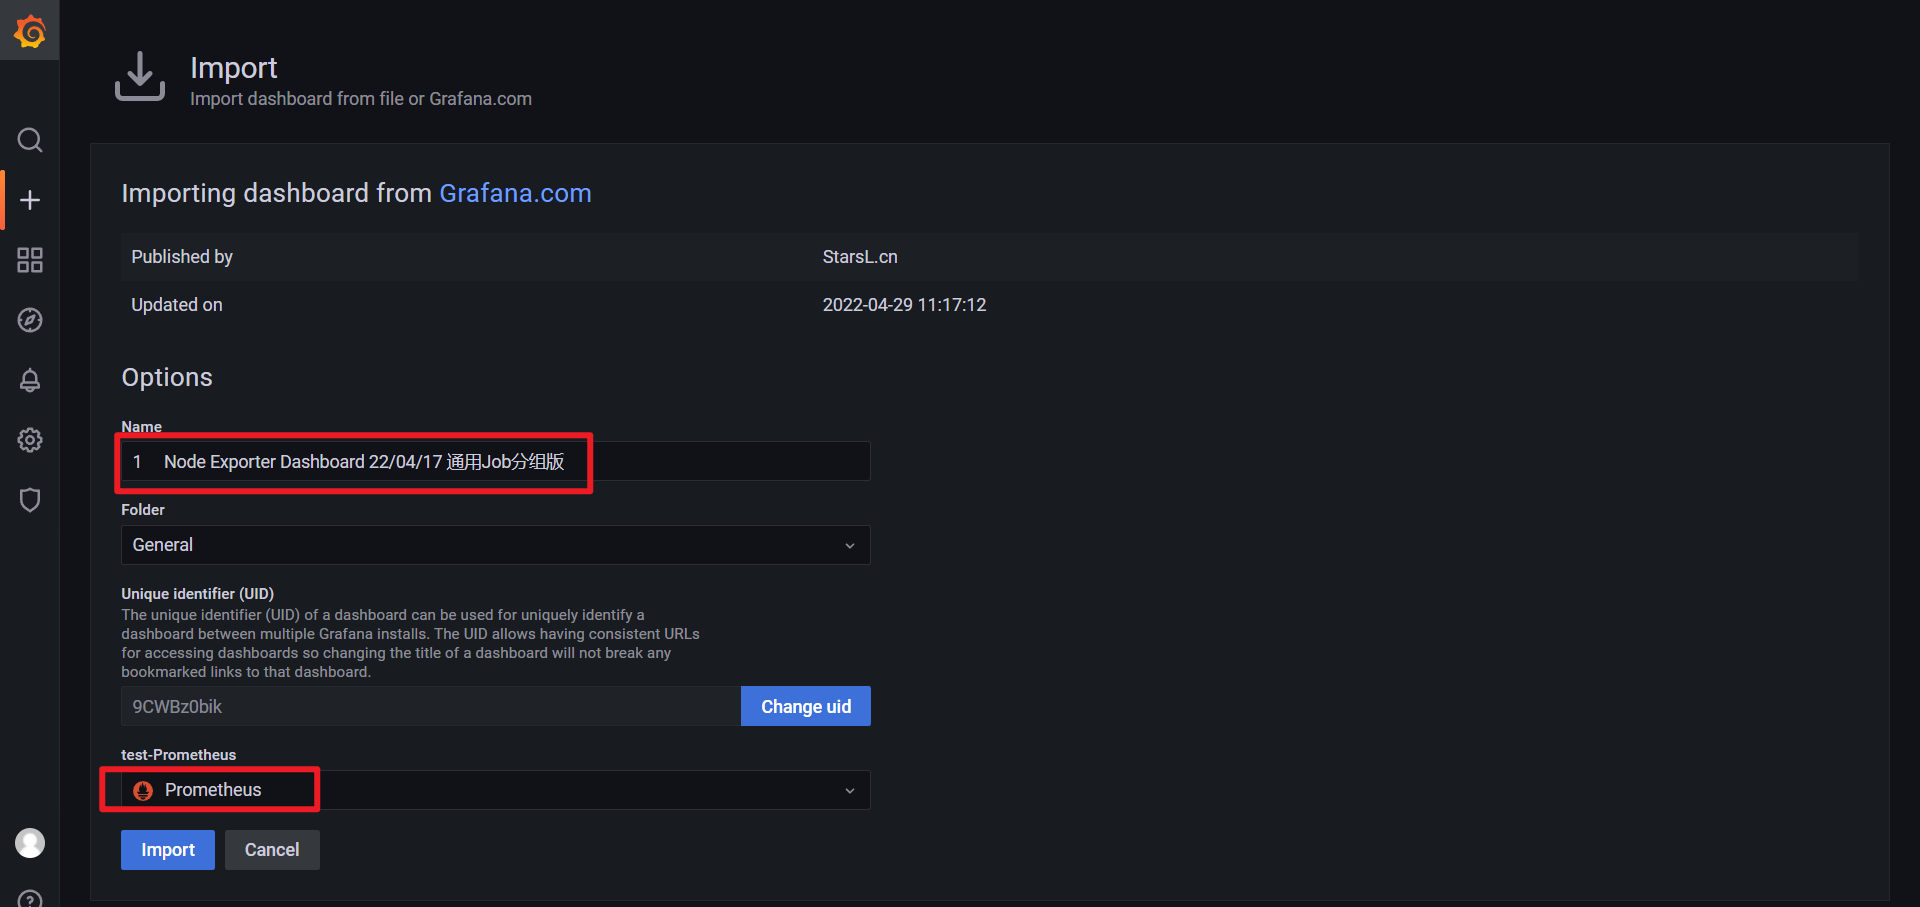The image size is (1920, 907).
Task: Click the Grafana.com link
Action: [x=515, y=193]
